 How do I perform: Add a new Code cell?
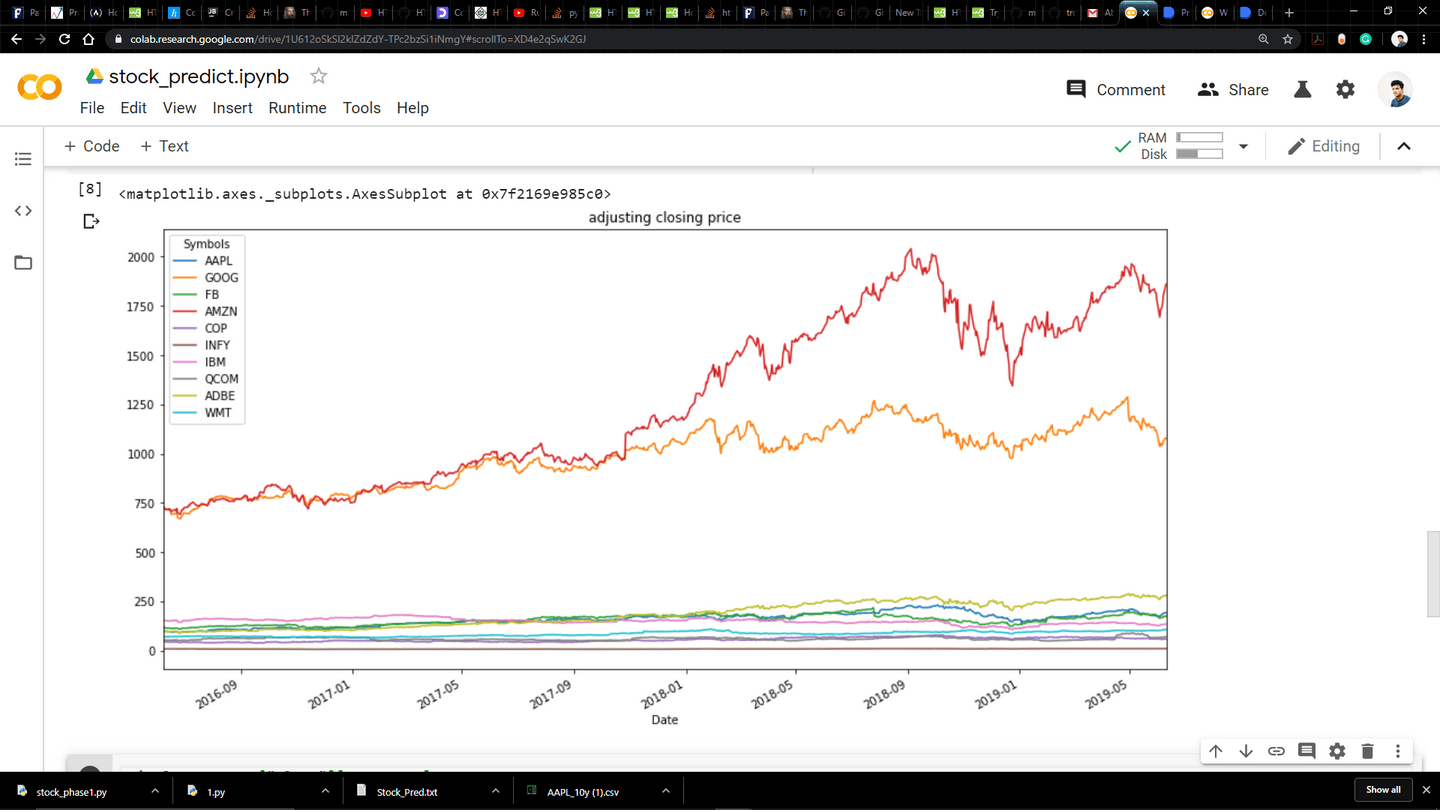(91, 146)
